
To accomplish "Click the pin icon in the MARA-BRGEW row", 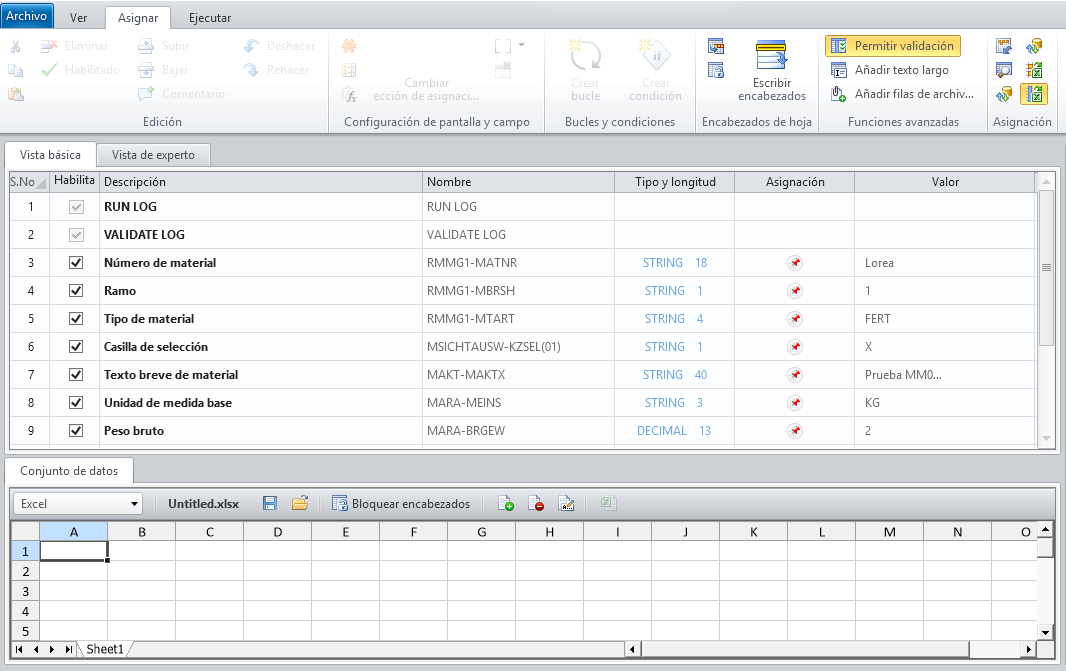I will 795,430.
